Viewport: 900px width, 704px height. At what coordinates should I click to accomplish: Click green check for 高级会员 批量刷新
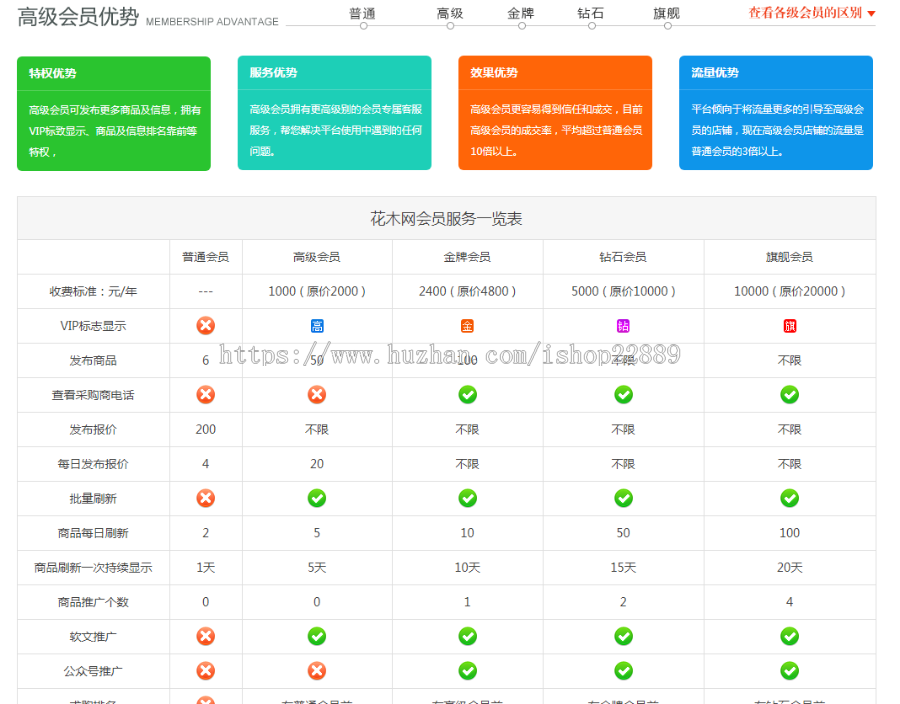pyautogui.click(x=317, y=498)
